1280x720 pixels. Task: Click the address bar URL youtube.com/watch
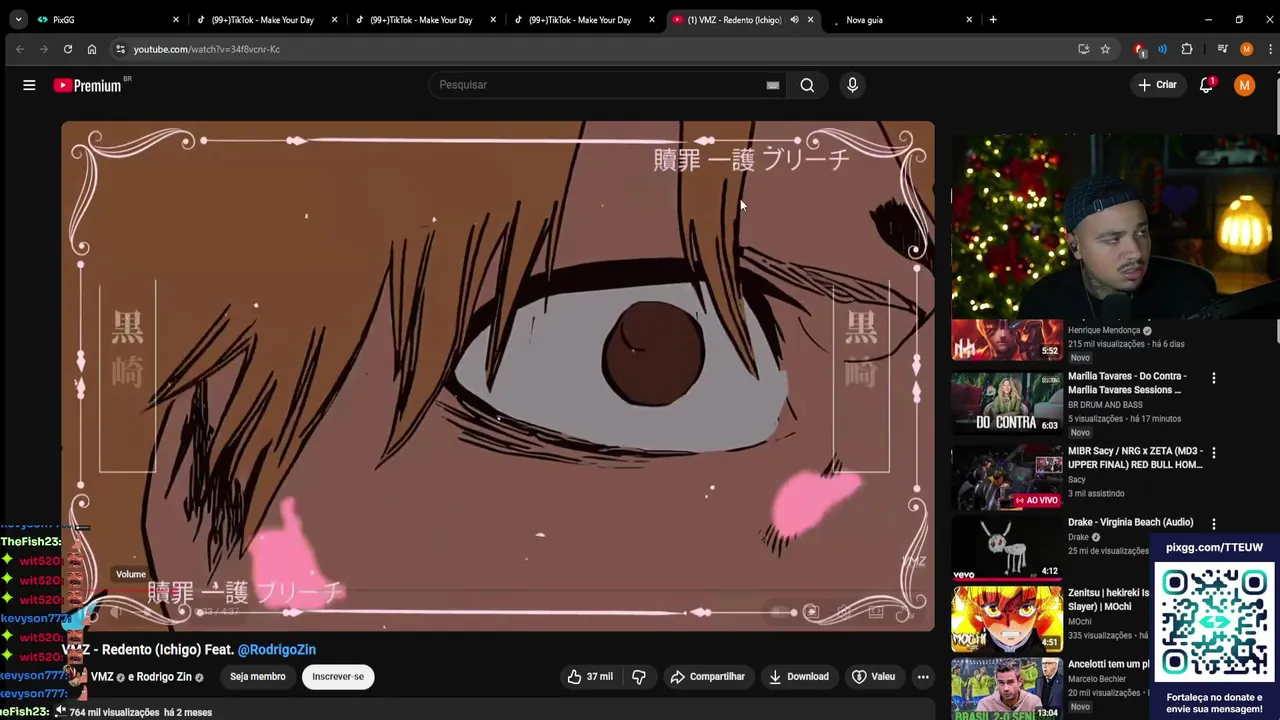[x=207, y=49]
